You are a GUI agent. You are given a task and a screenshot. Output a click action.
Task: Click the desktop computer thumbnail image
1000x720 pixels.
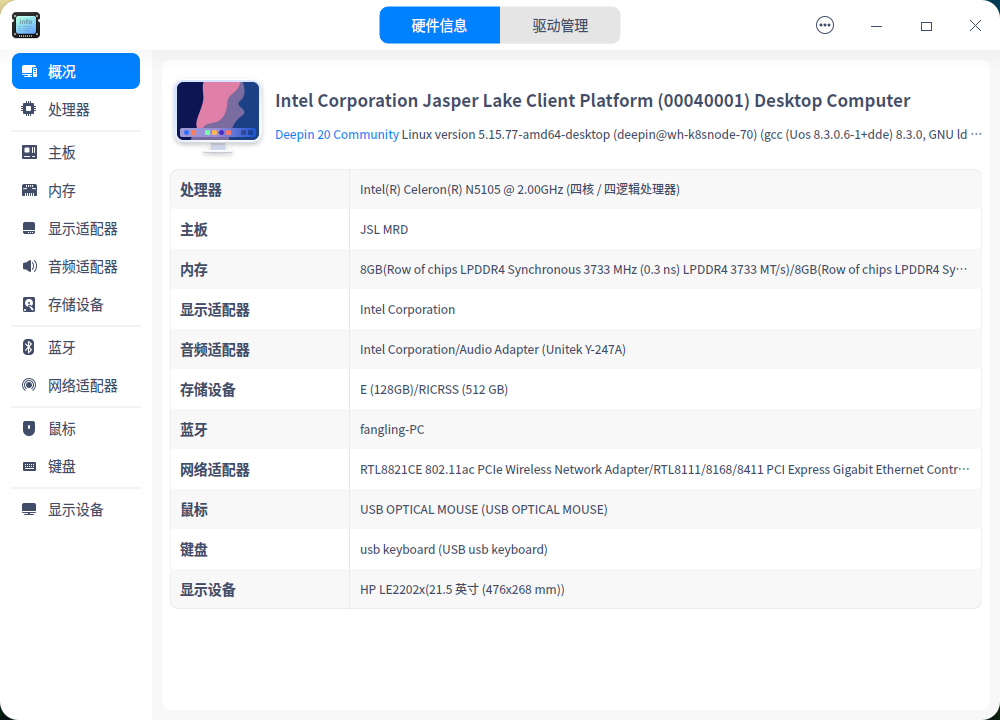coord(218,117)
